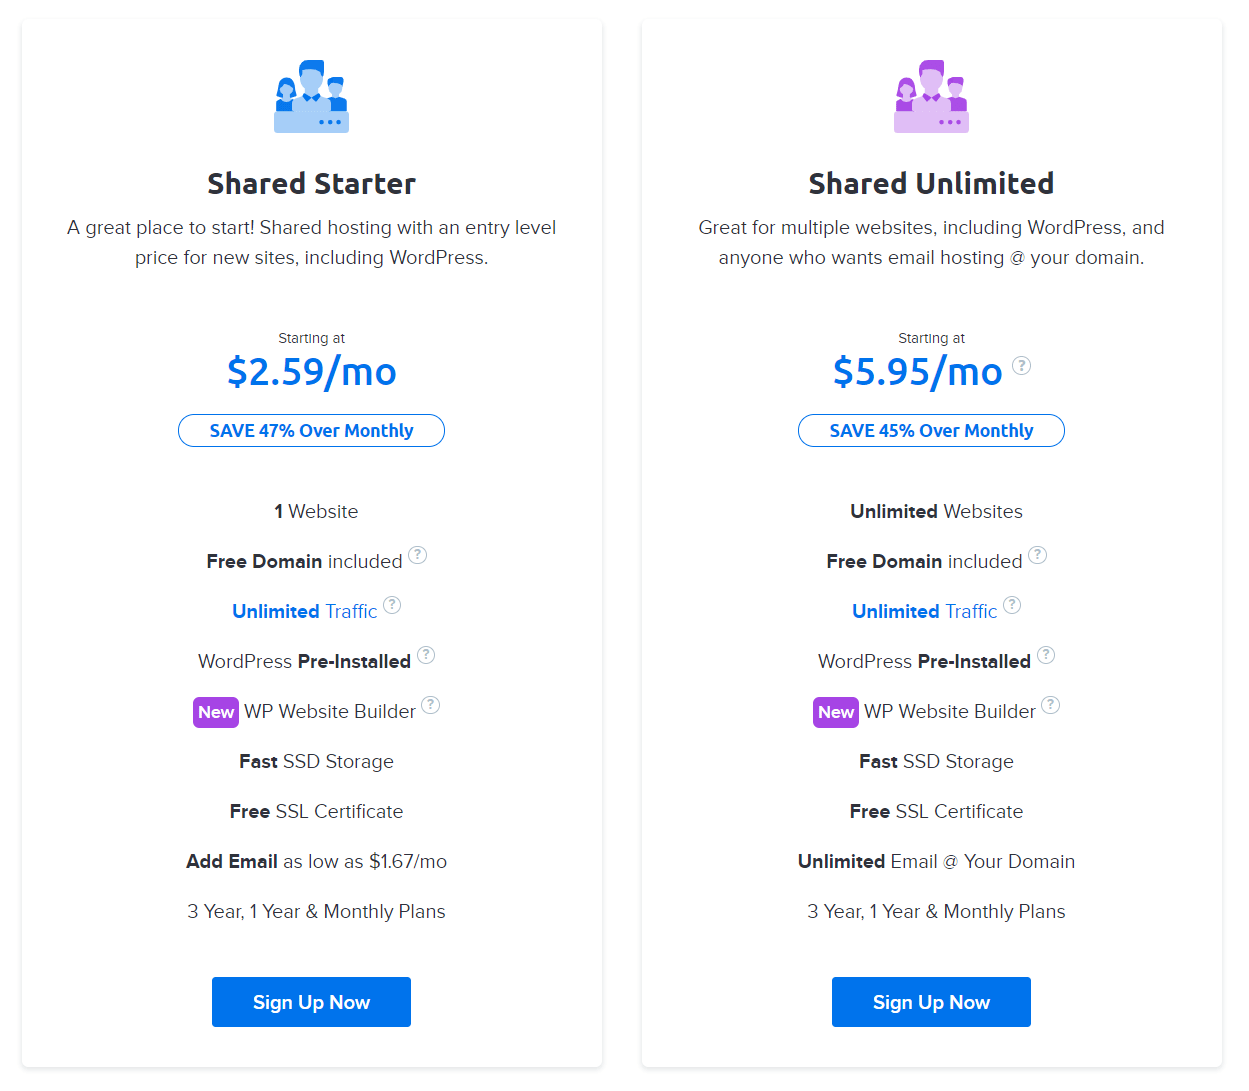Click the Shared Unlimited purple people icon
The width and height of the screenshot is (1249, 1091).
click(931, 96)
